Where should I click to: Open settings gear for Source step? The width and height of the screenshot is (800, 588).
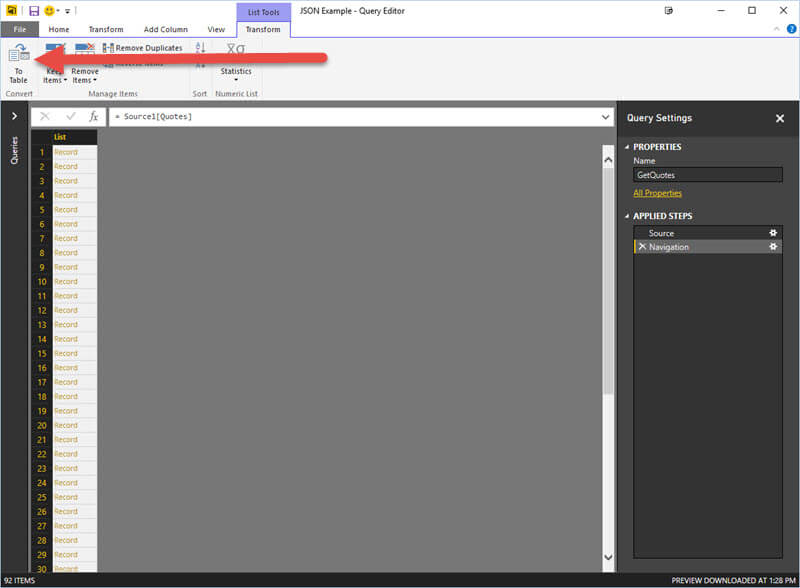(772, 233)
